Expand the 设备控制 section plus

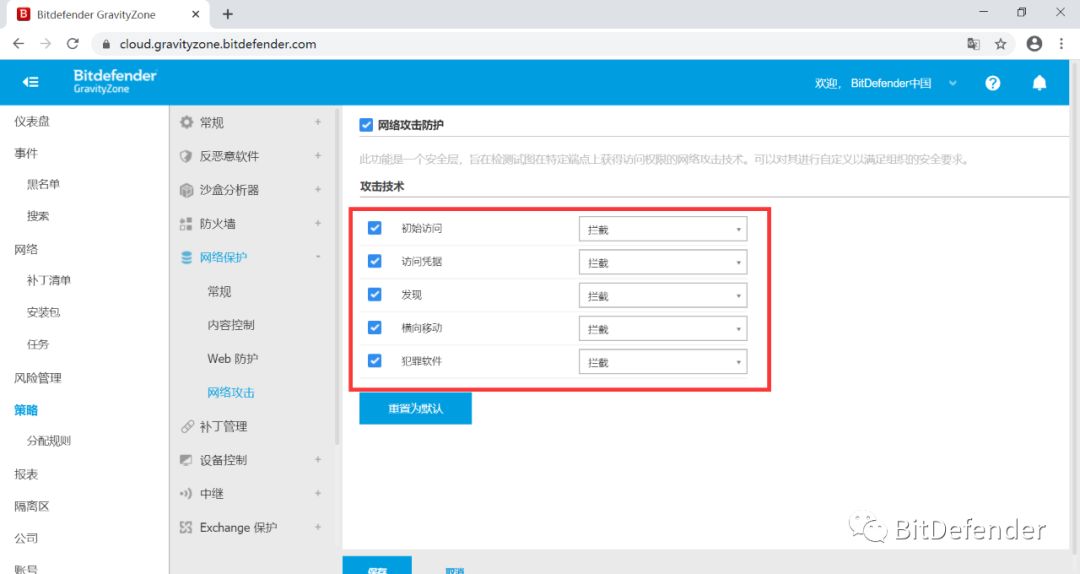pyautogui.click(x=318, y=459)
